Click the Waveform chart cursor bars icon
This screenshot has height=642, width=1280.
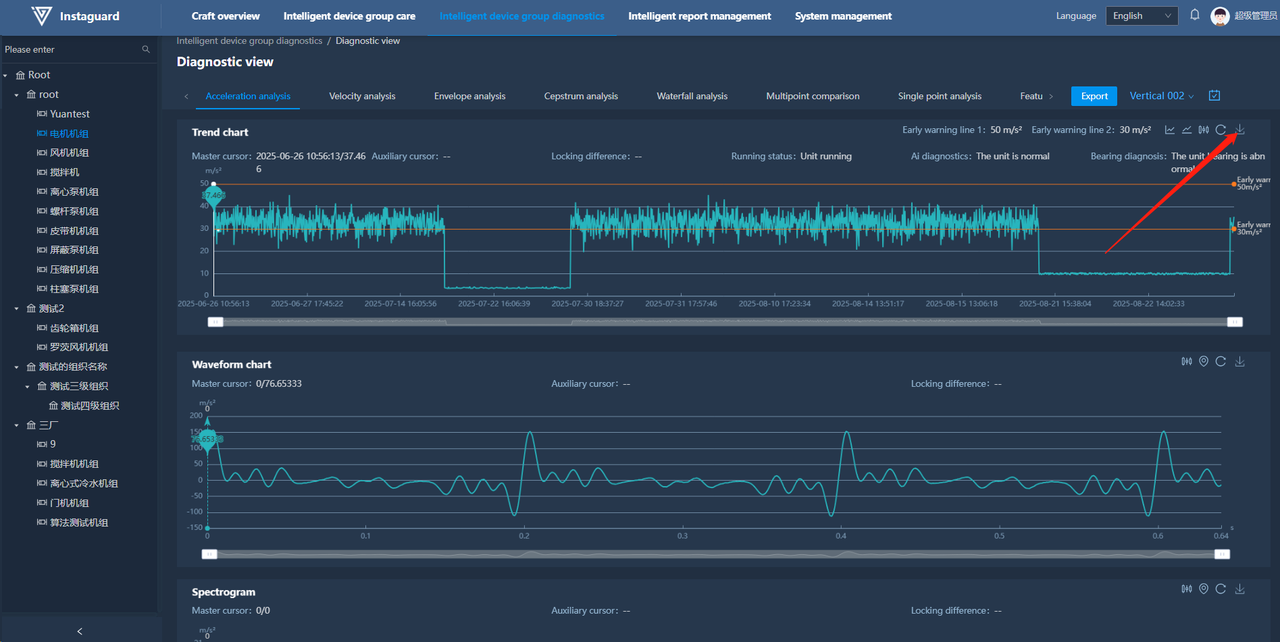[1187, 362]
